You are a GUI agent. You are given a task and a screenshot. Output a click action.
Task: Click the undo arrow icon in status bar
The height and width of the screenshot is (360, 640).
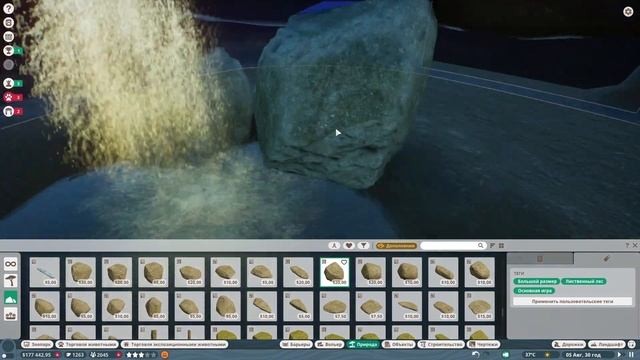click(x=476, y=355)
